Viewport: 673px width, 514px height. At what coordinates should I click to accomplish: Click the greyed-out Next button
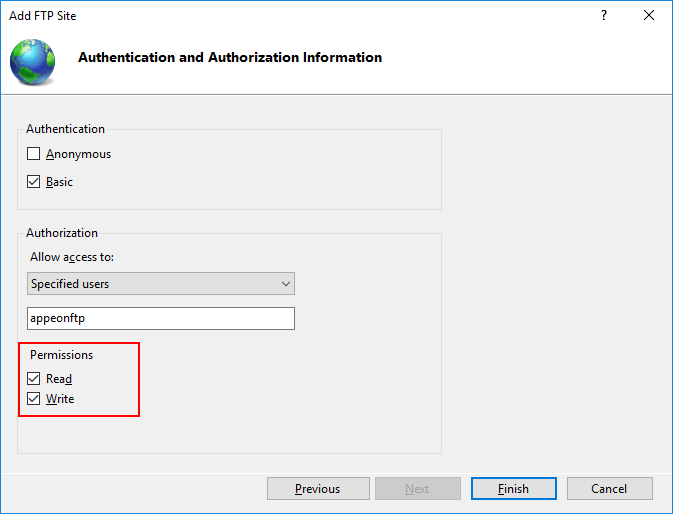(418, 489)
